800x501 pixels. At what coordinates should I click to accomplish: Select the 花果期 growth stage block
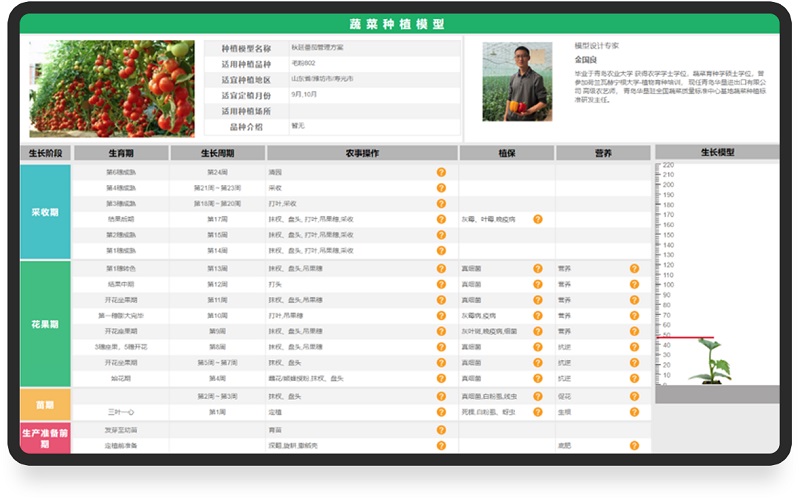(45, 324)
